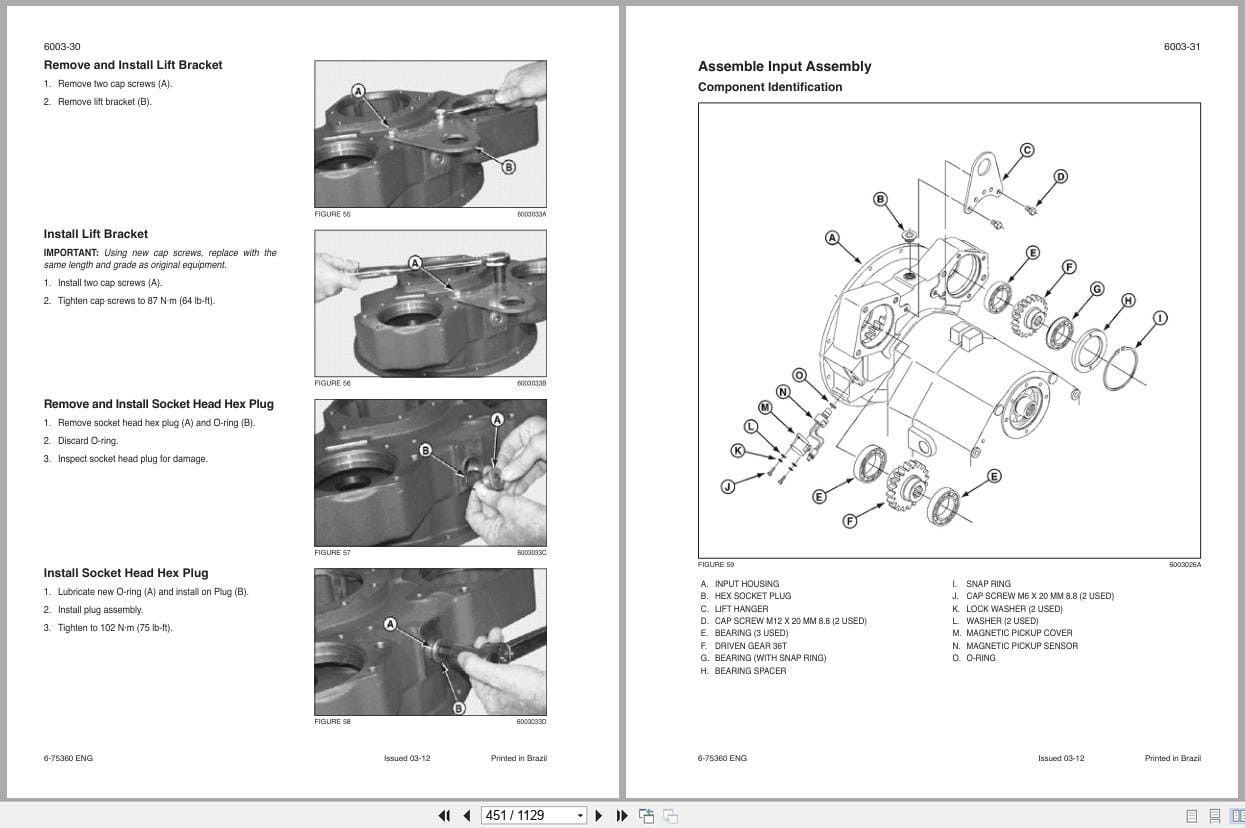
Task: Click the Figure 56 torque wrench photo
Action: click(430, 302)
